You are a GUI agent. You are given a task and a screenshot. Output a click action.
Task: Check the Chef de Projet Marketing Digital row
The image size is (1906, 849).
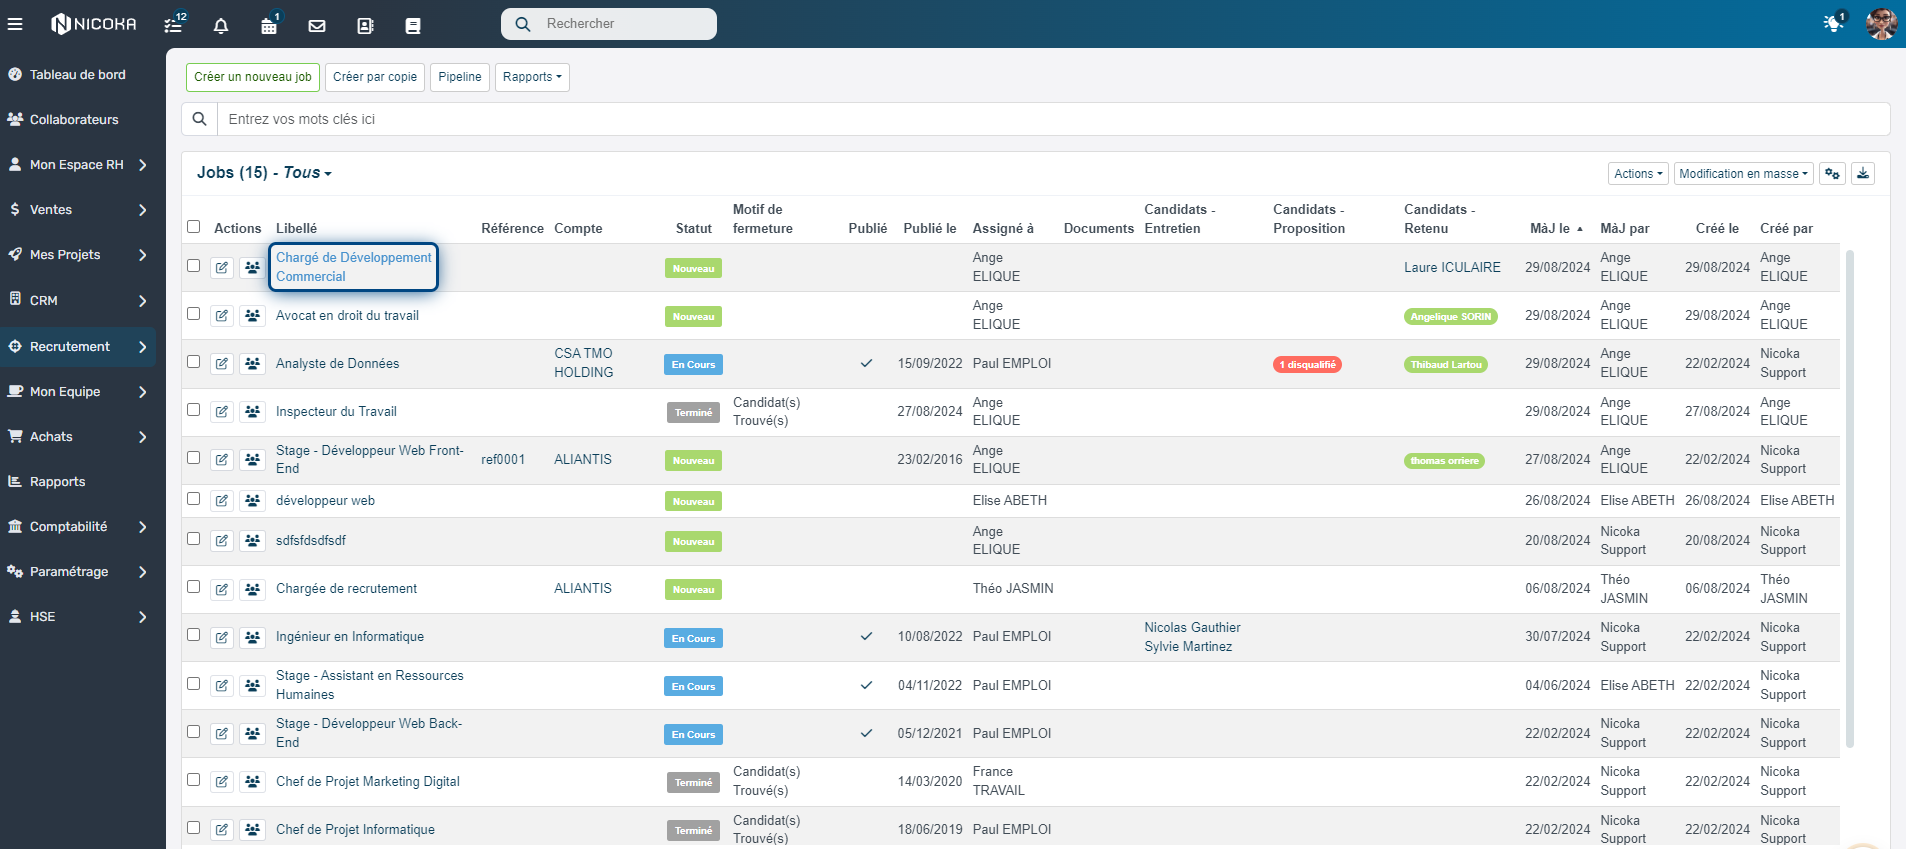tap(194, 780)
